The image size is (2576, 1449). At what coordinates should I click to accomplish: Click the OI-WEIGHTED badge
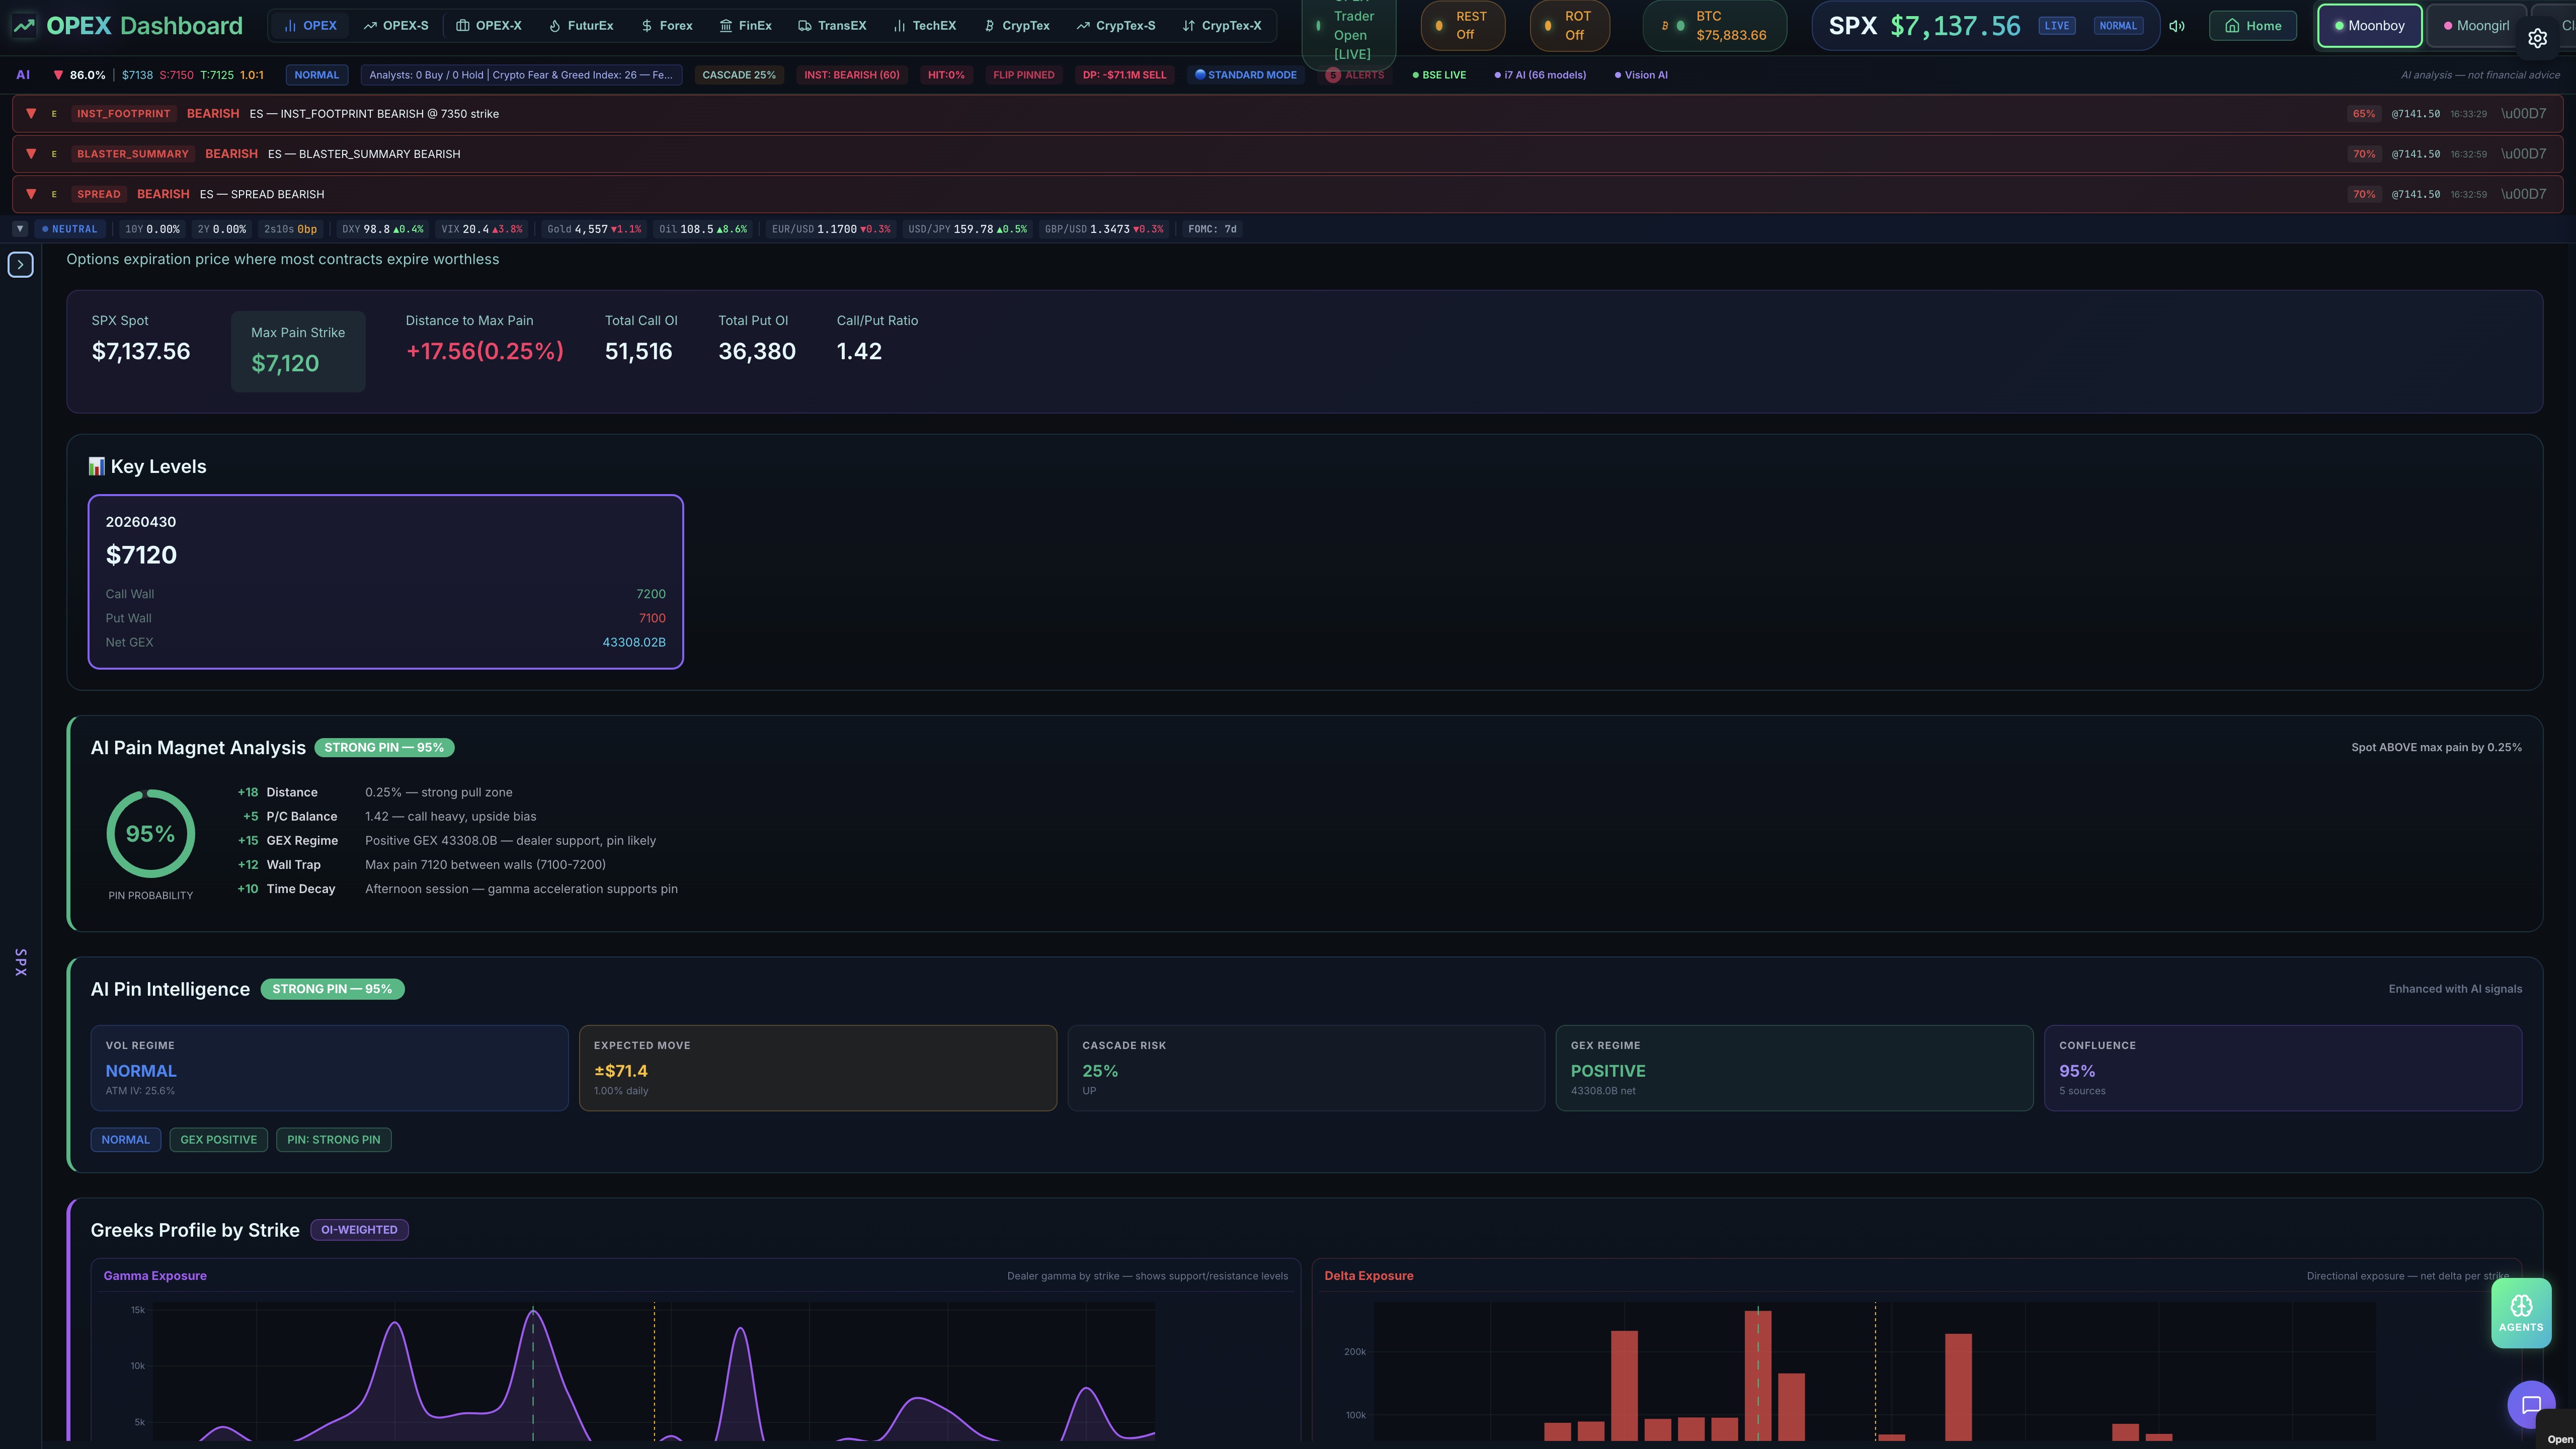coord(359,1230)
